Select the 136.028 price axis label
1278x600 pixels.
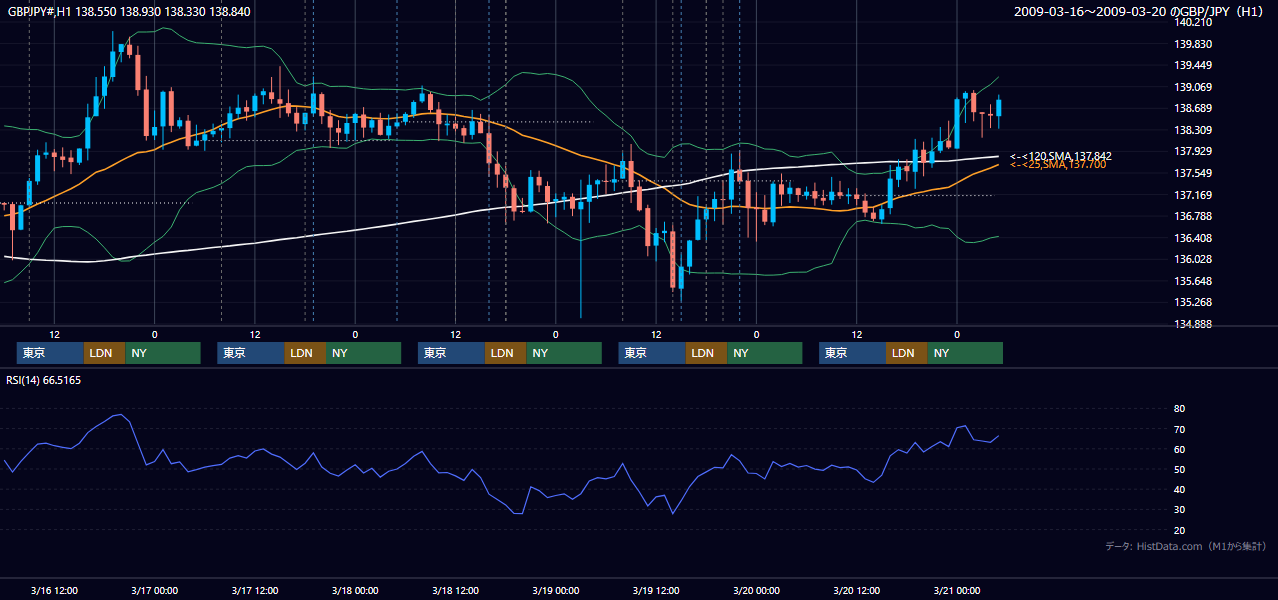pos(1194,259)
